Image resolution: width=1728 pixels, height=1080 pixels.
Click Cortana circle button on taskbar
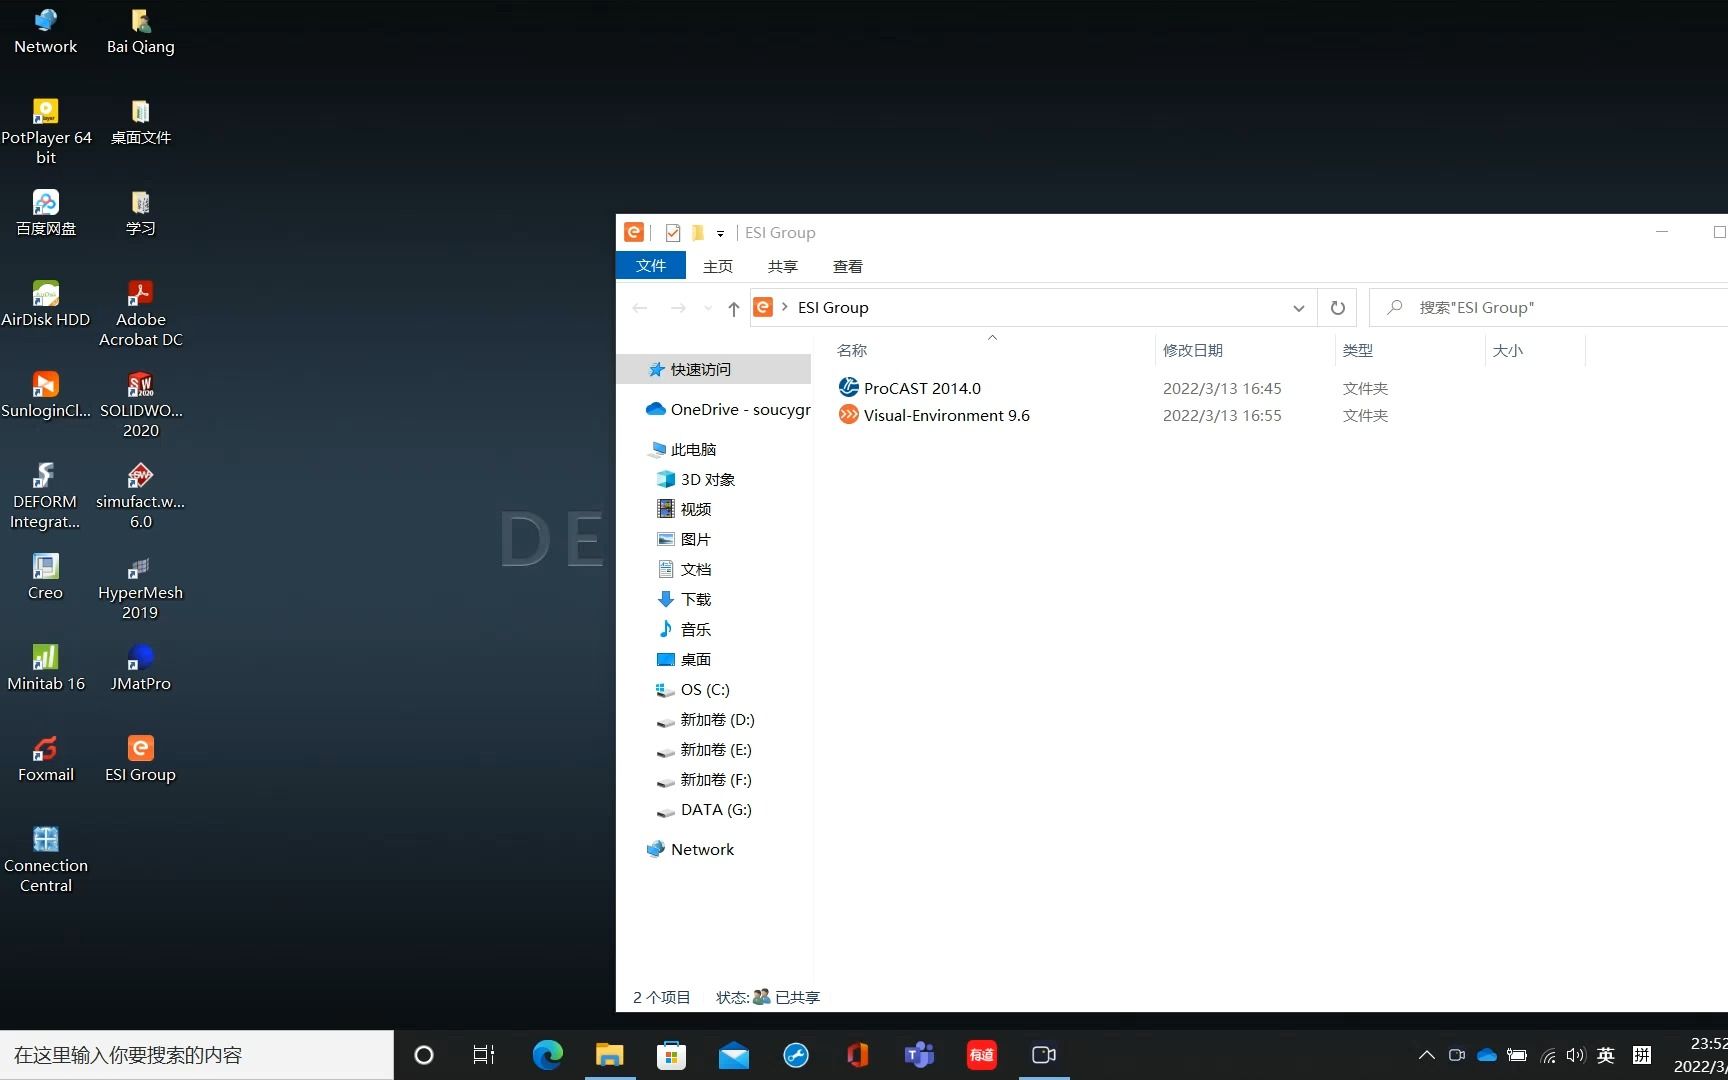coord(424,1055)
